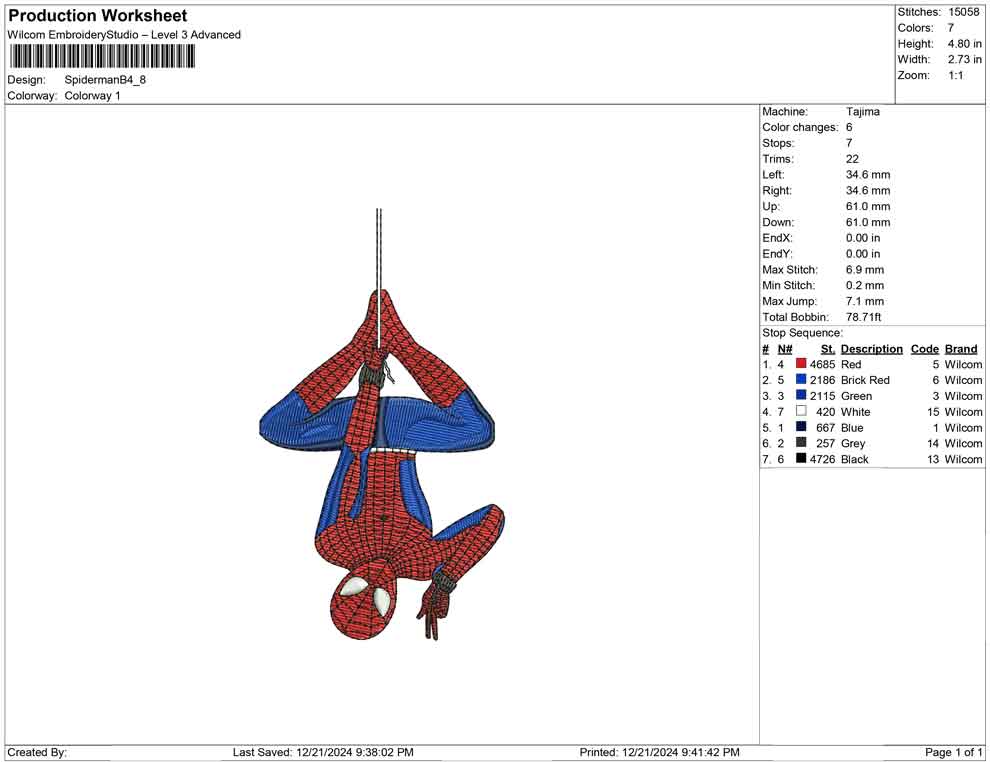Click the Black thread color swatch
Viewport: 990px width, 762px height.
[801, 458]
